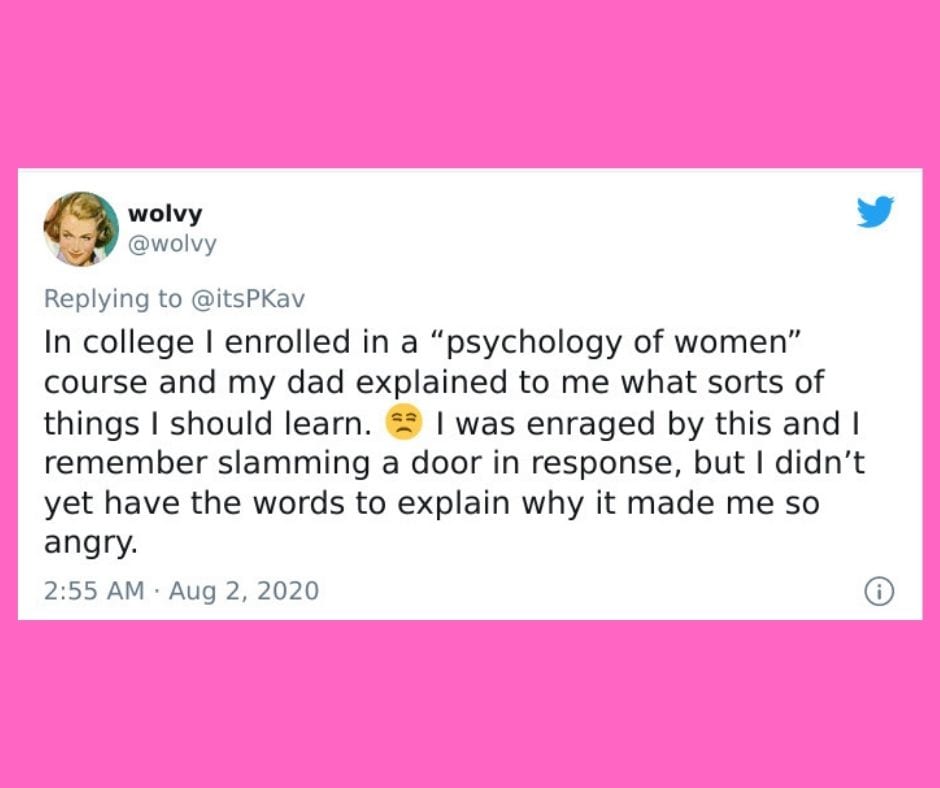The width and height of the screenshot is (940, 788).
Task: Click the bold display name wolvy
Action: click(x=165, y=213)
